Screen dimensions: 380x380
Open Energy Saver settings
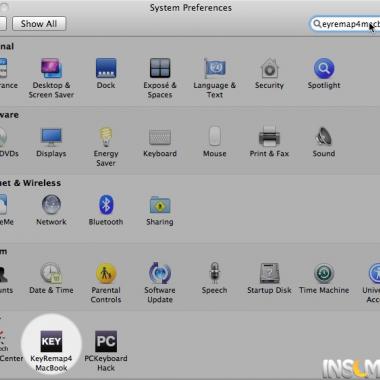click(x=106, y=146)
